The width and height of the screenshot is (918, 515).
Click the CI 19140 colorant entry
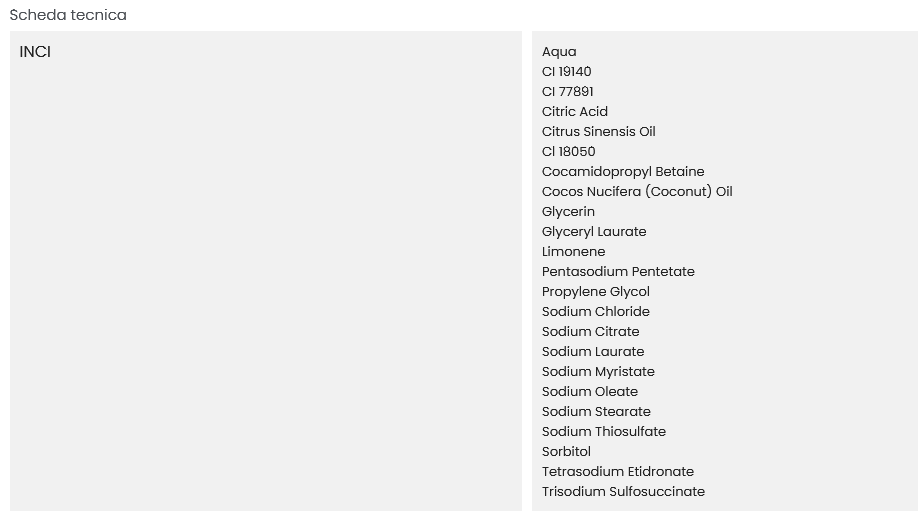(566, 72)
